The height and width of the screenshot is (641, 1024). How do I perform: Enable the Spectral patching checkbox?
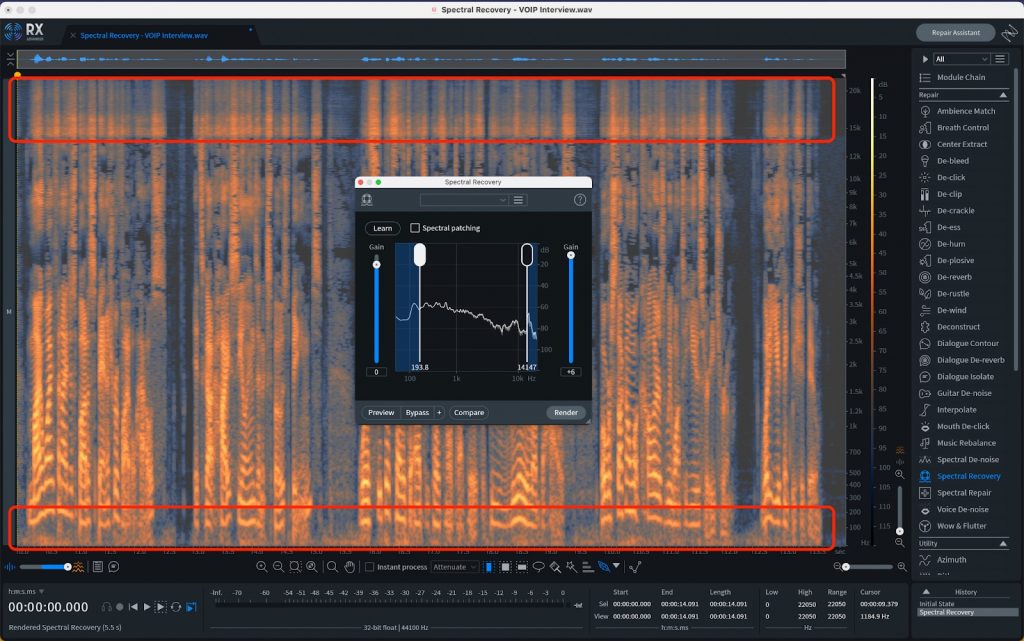point(415,228)
